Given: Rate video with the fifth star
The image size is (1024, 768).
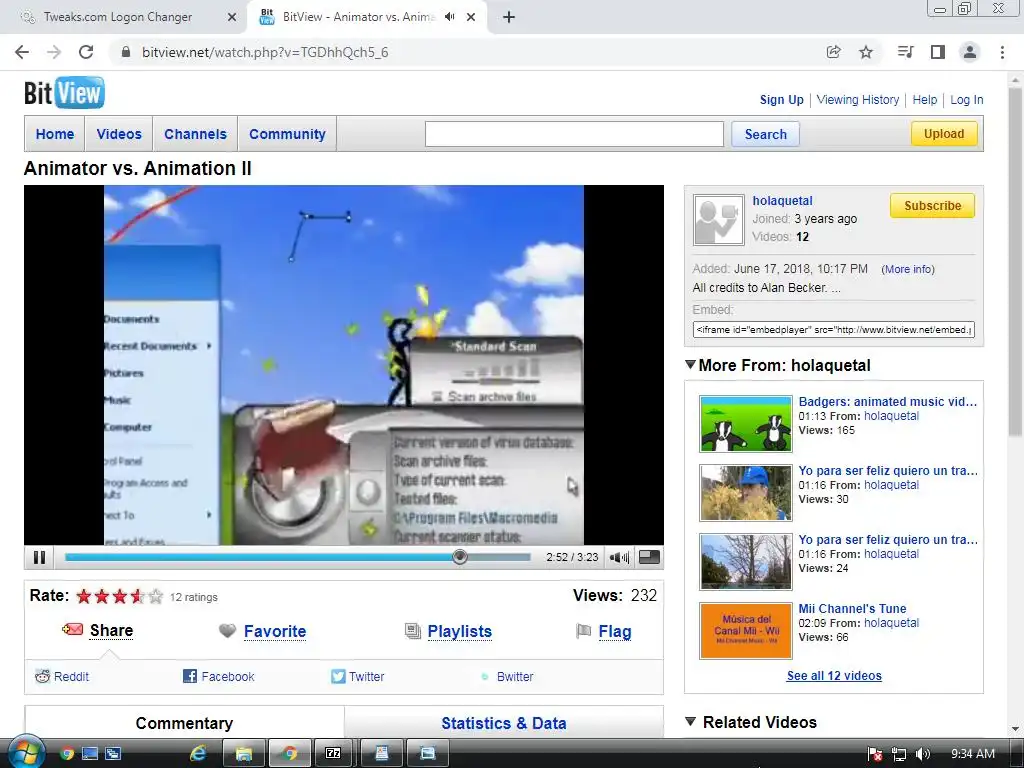Looking at the screenshot, I should pyautogui.click(x=155, y=596).
